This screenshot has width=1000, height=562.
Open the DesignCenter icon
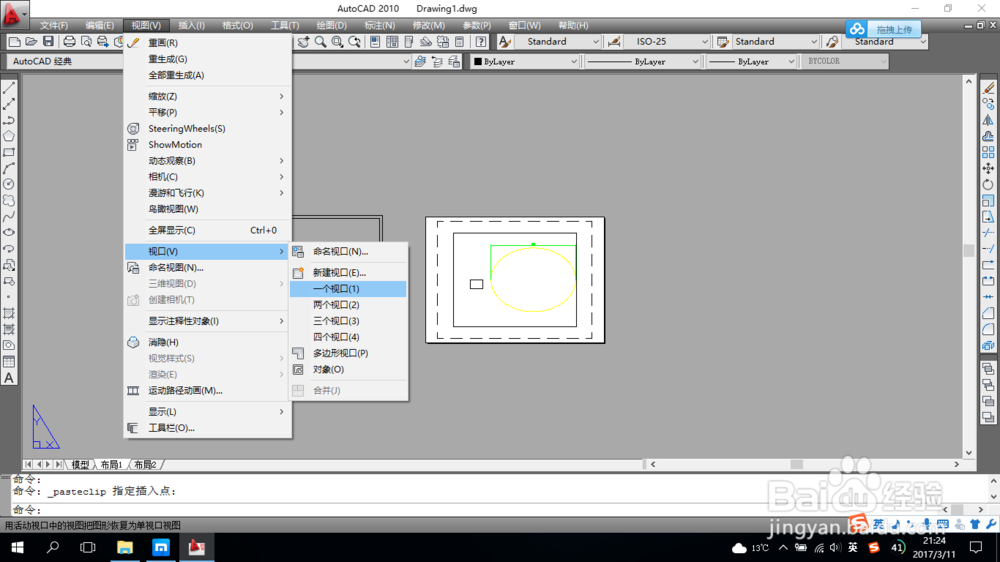(392, 41)
